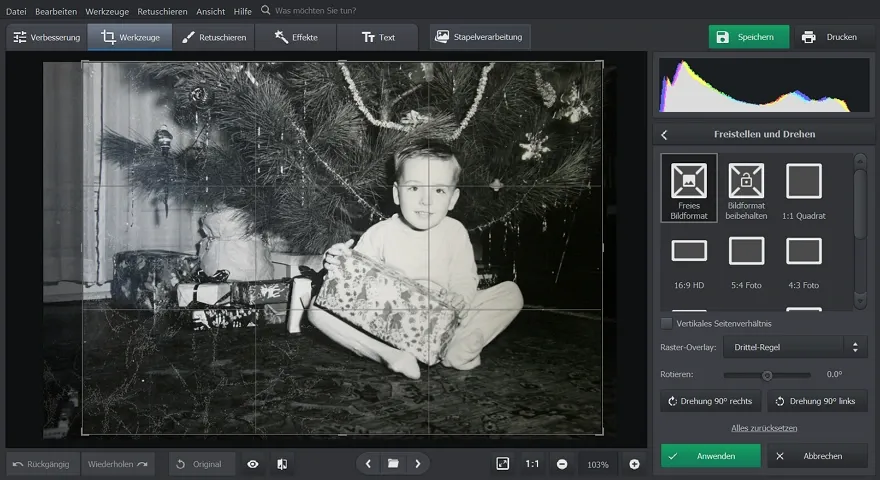Screen dimensions: 880x480
Task: Click the Rückgängig undo button
Action: pos(42,464)
